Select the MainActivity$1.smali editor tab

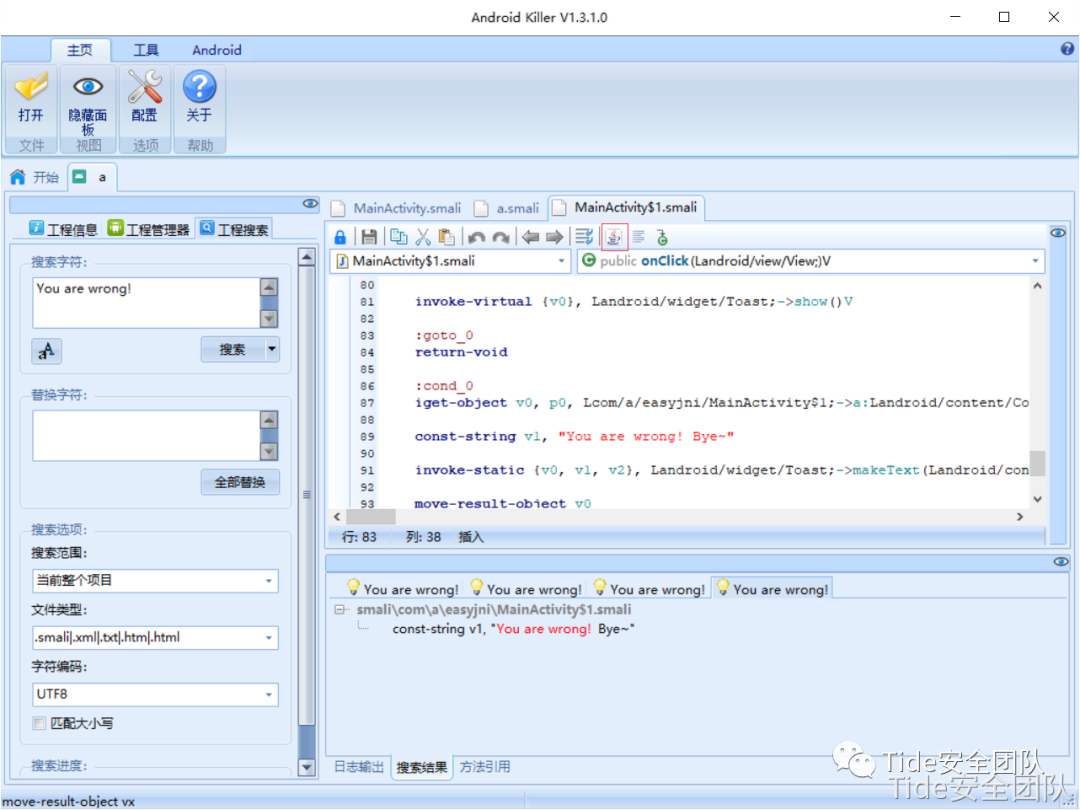[625, 207]
